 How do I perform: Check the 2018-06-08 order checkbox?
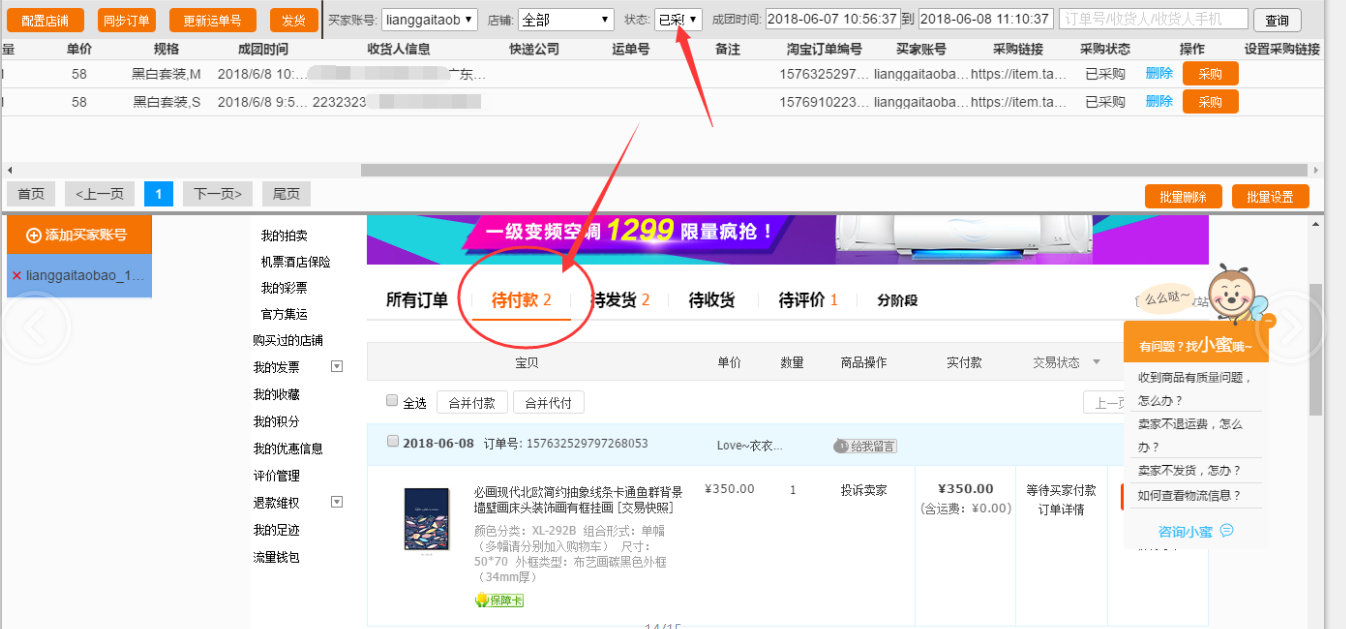point(392,441)
